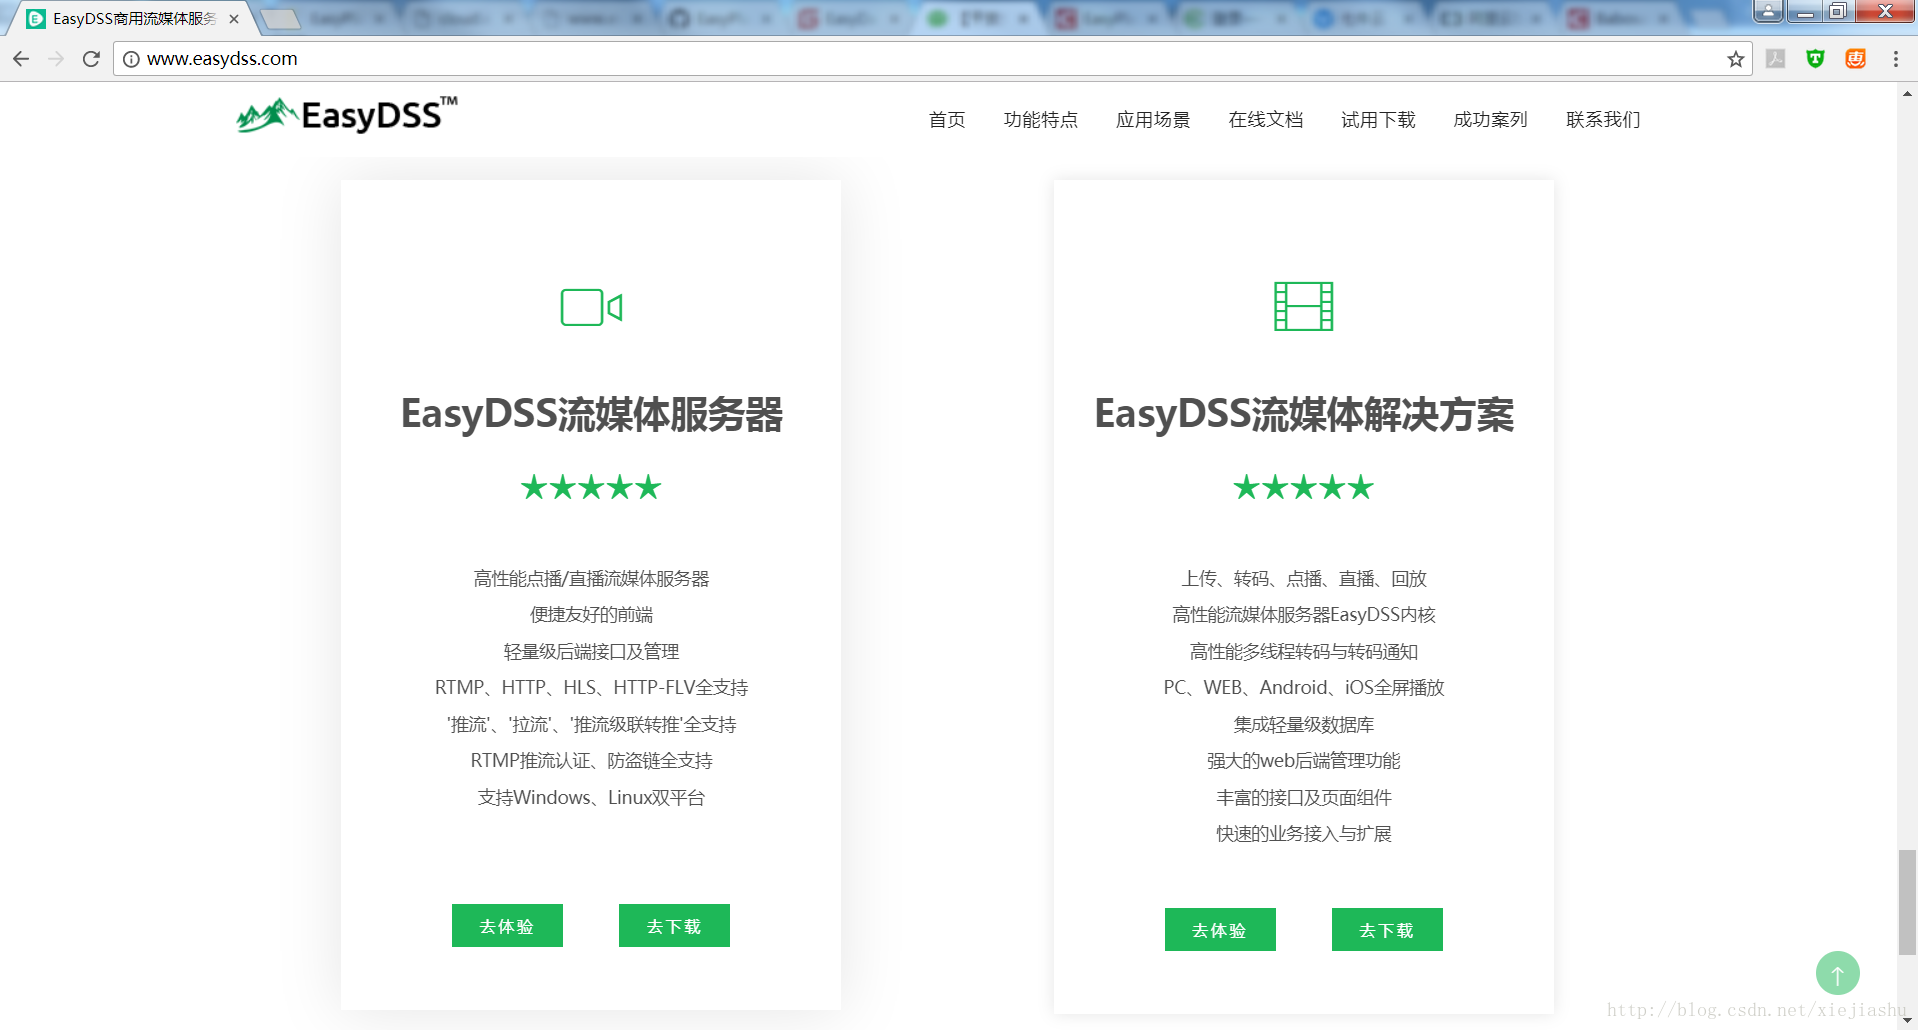Screen dimensions: 1918x1030
Task: Open the 功能特点 nav item
Action: point(1041,120)
